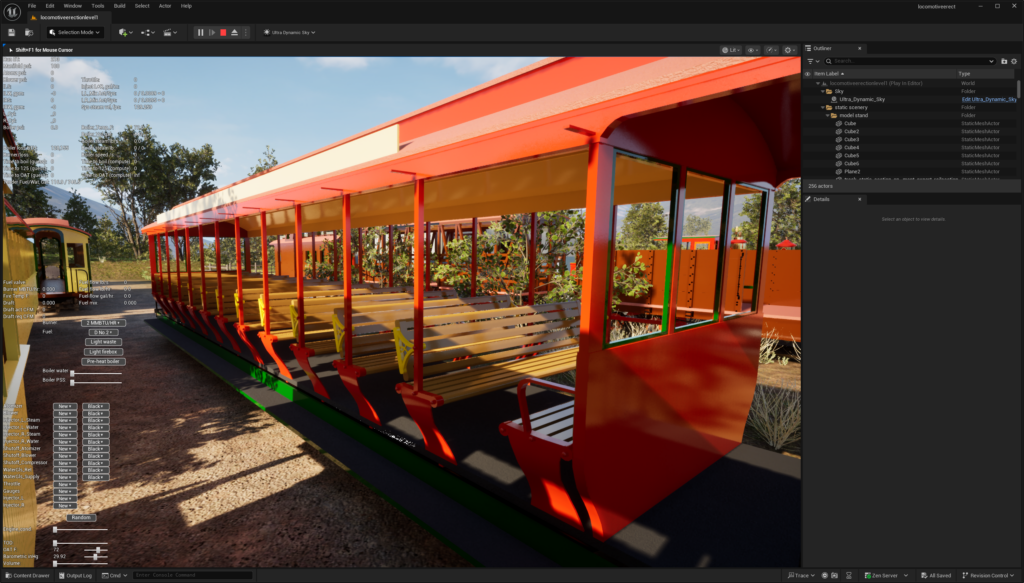This screenshot has height=583, width=1024.
Task: Click the Eject from player icon
Action: 234,32
